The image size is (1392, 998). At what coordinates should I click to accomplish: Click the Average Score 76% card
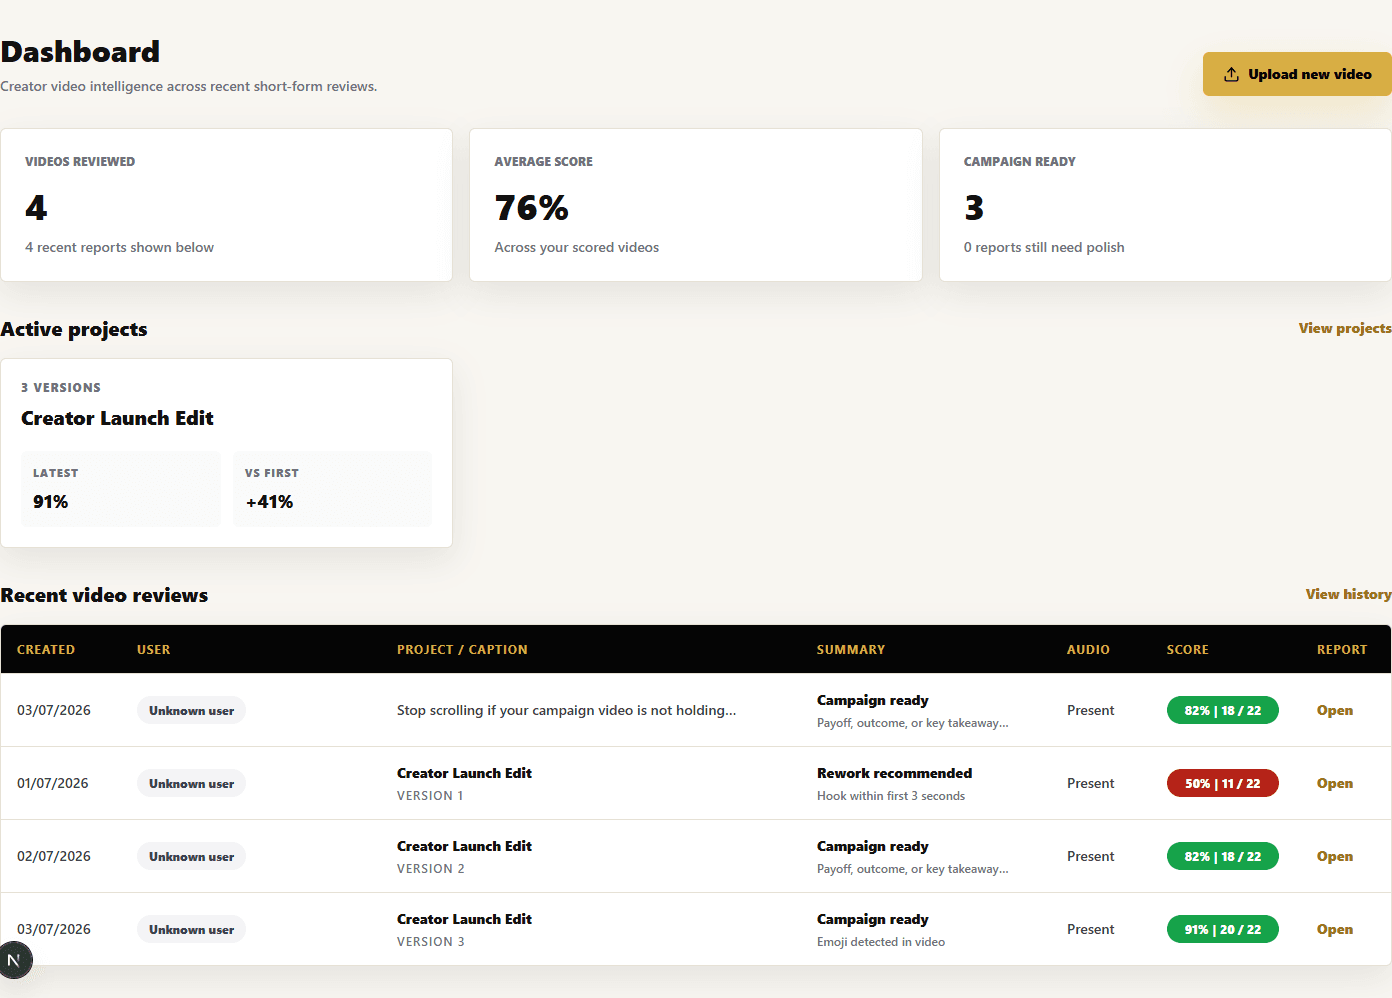coord(696,205)
